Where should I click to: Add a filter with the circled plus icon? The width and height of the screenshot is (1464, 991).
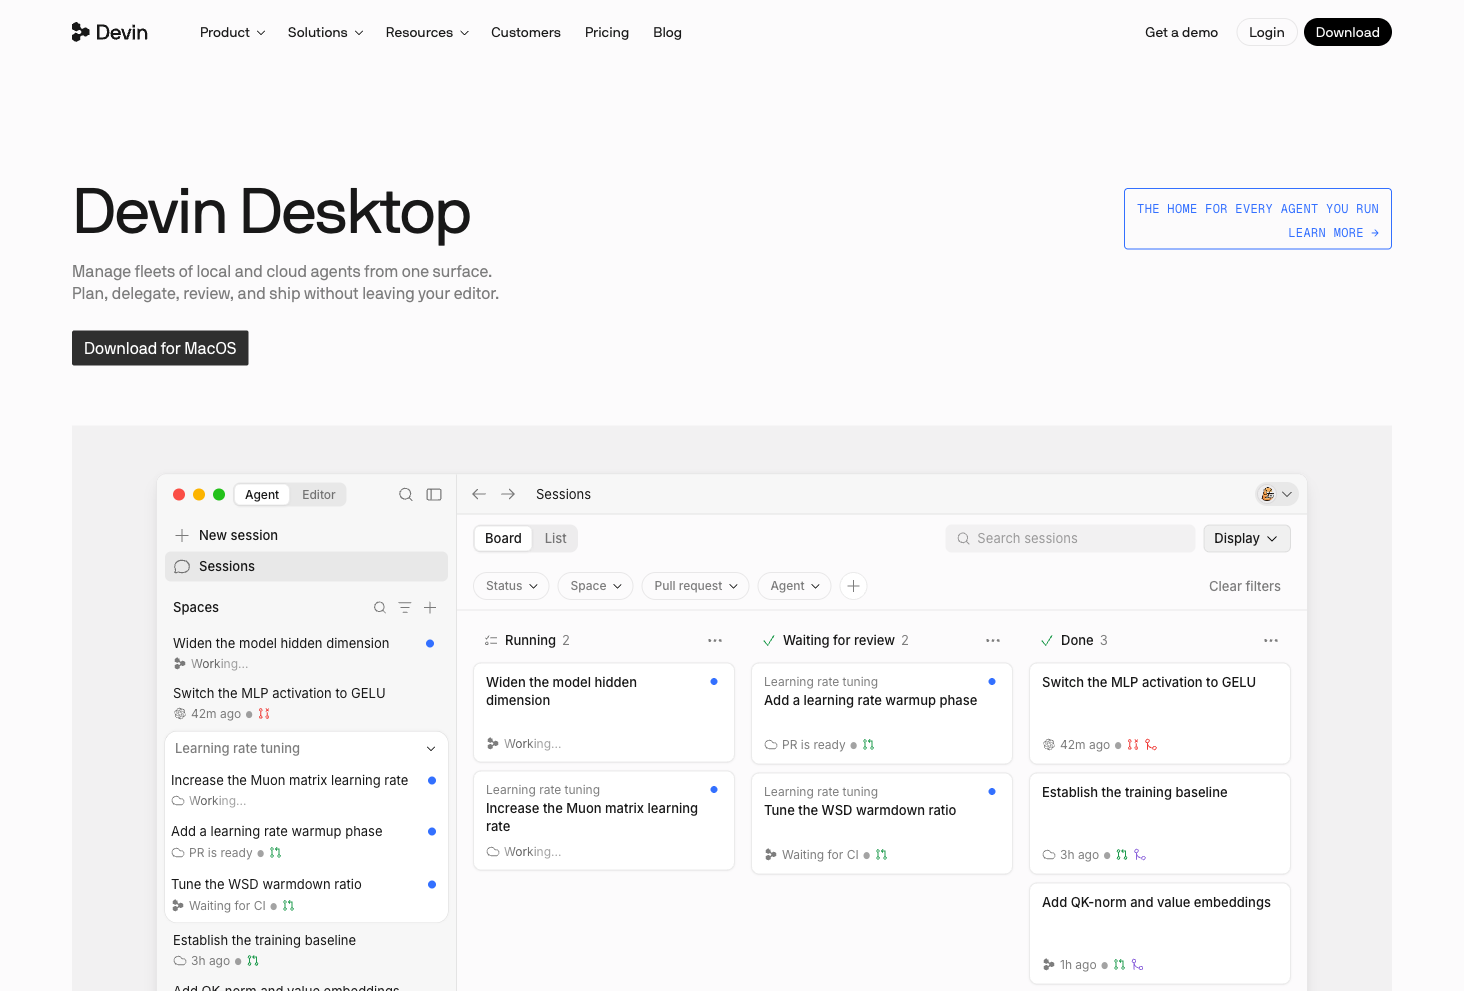tap(853, 586)
